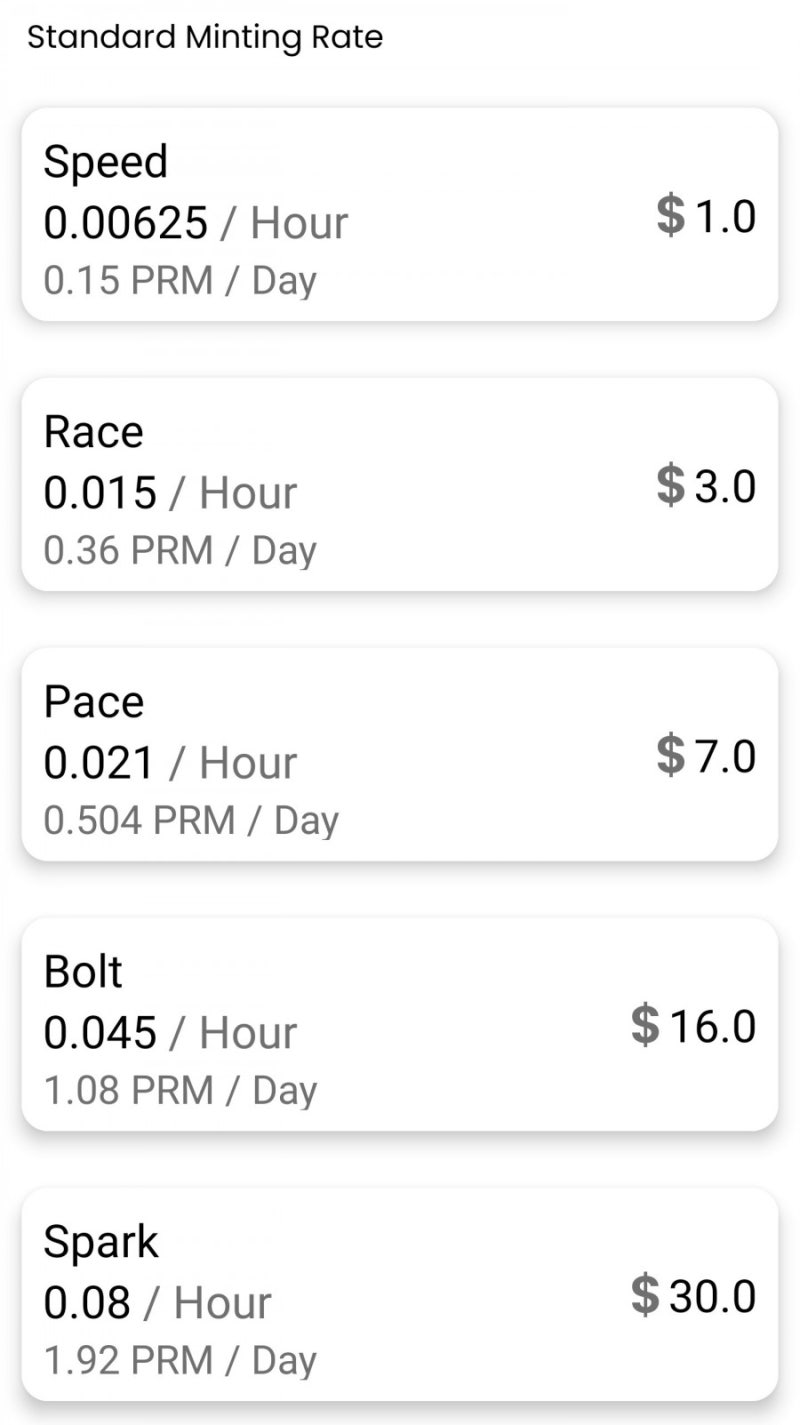Click the 0.15 PRM / Day text

pos(180,281)
